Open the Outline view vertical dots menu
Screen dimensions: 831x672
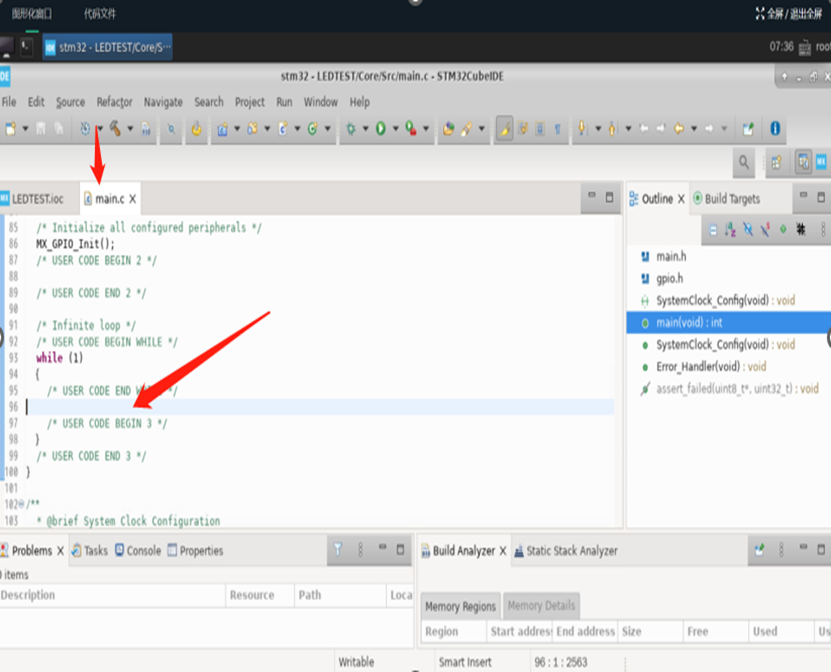(823, 229)
